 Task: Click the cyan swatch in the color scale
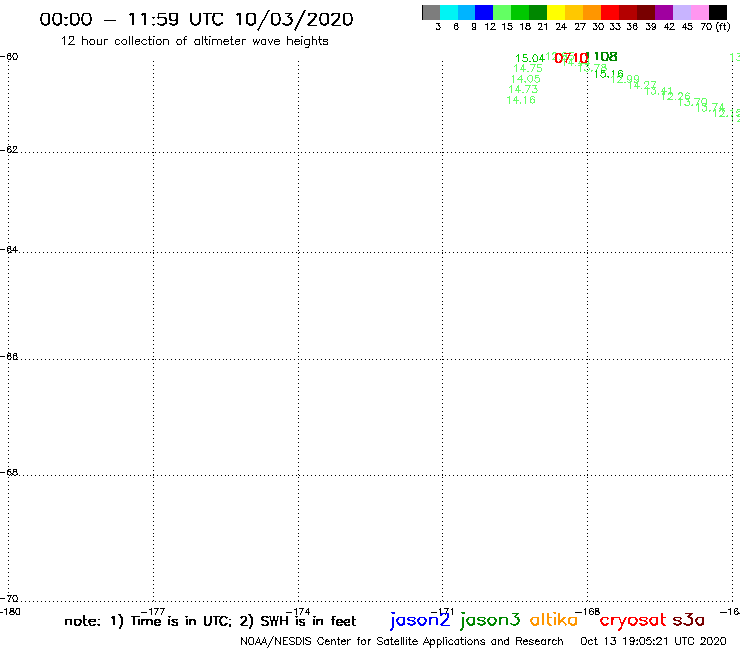pyautogui.click(x=449, y=12)
